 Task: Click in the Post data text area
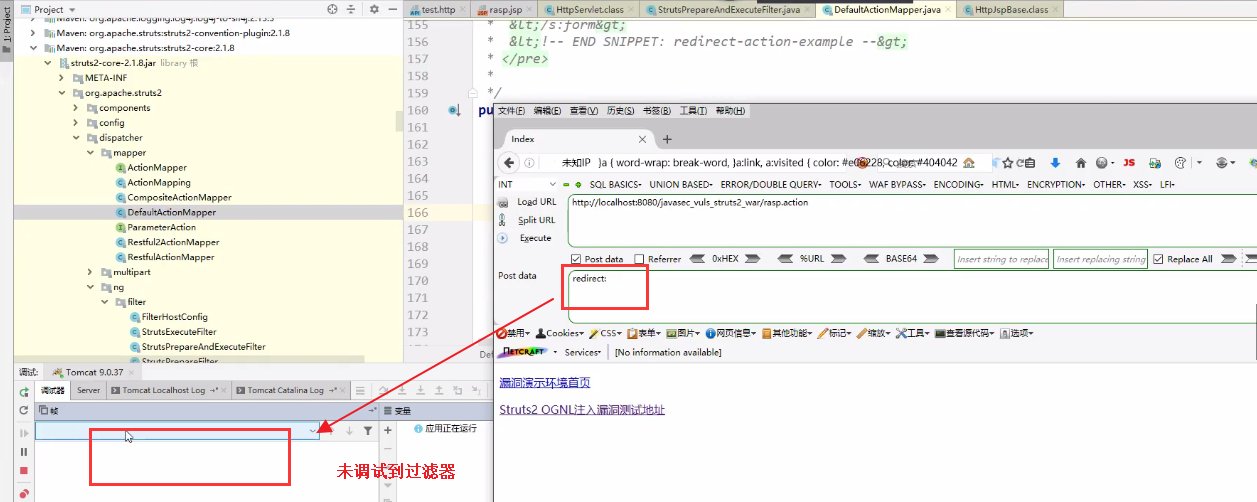900,295
